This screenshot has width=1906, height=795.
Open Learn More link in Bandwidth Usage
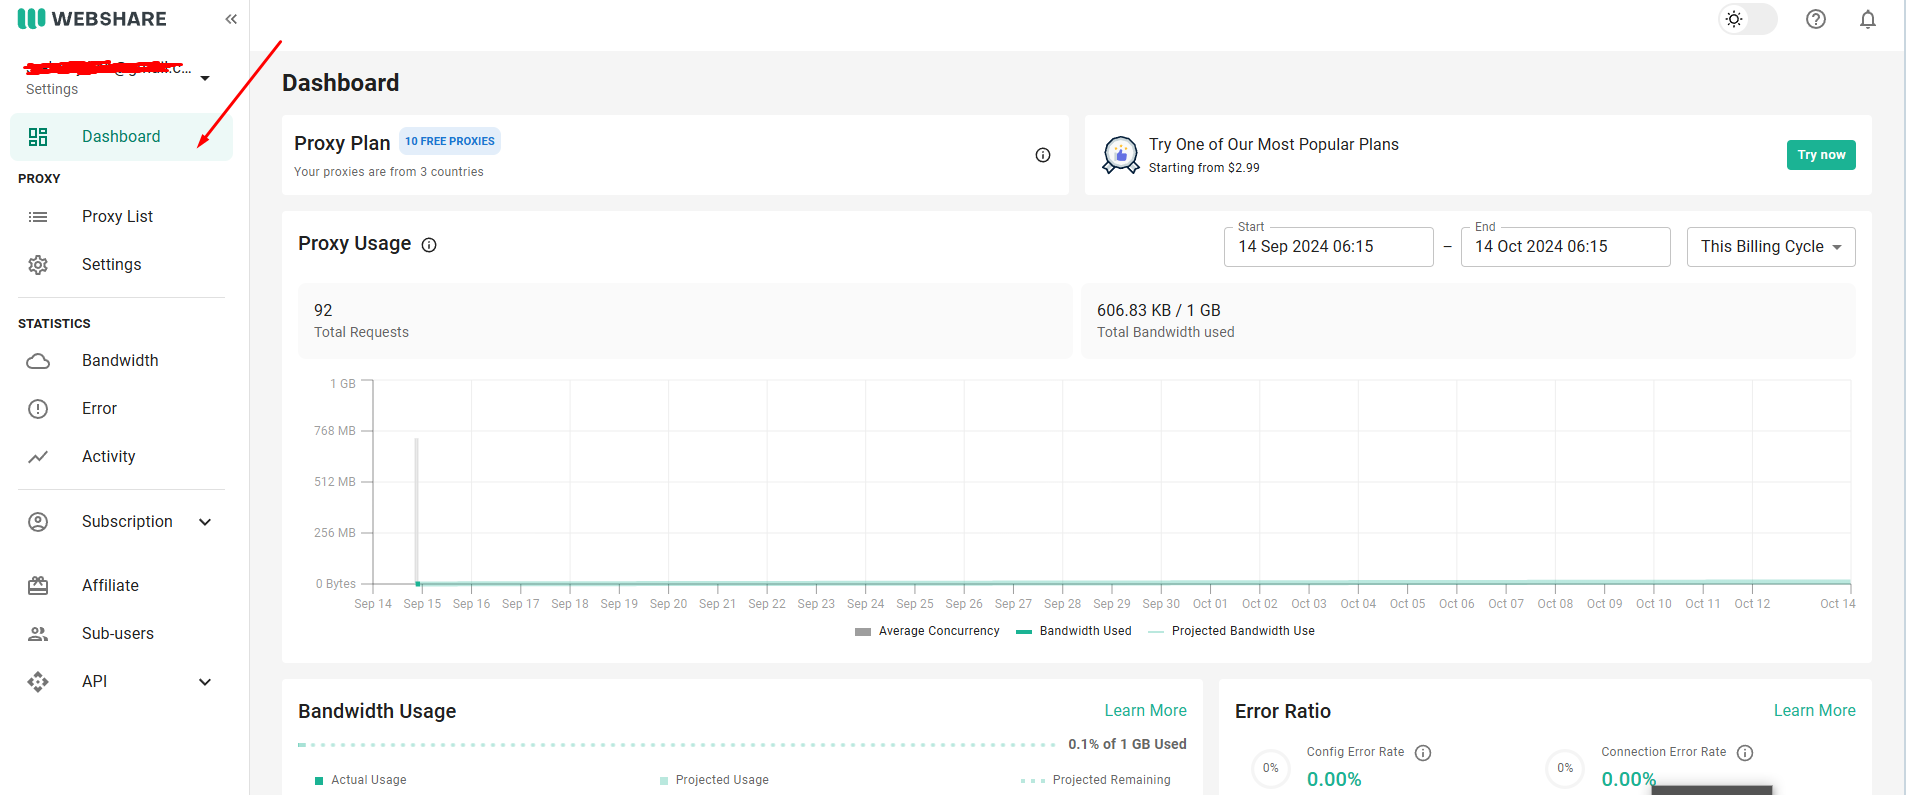(x=1145, y=711)
